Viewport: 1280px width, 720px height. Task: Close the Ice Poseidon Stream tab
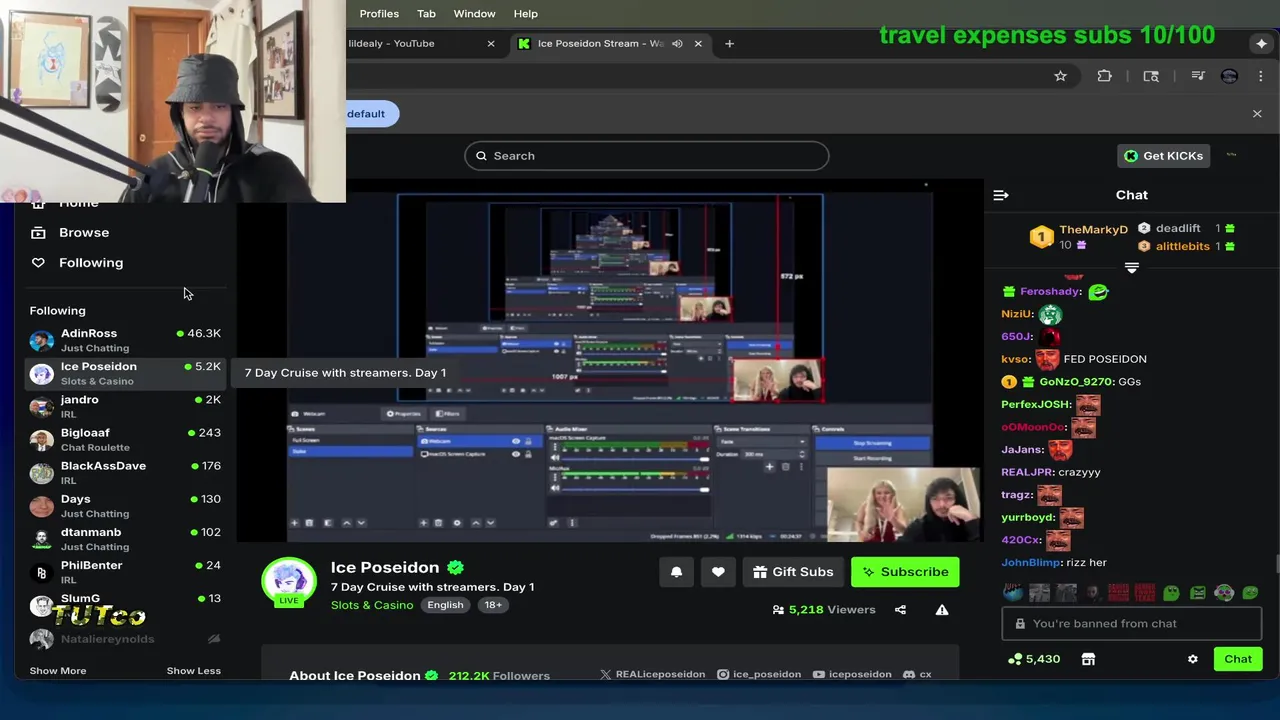click(698, 43)
